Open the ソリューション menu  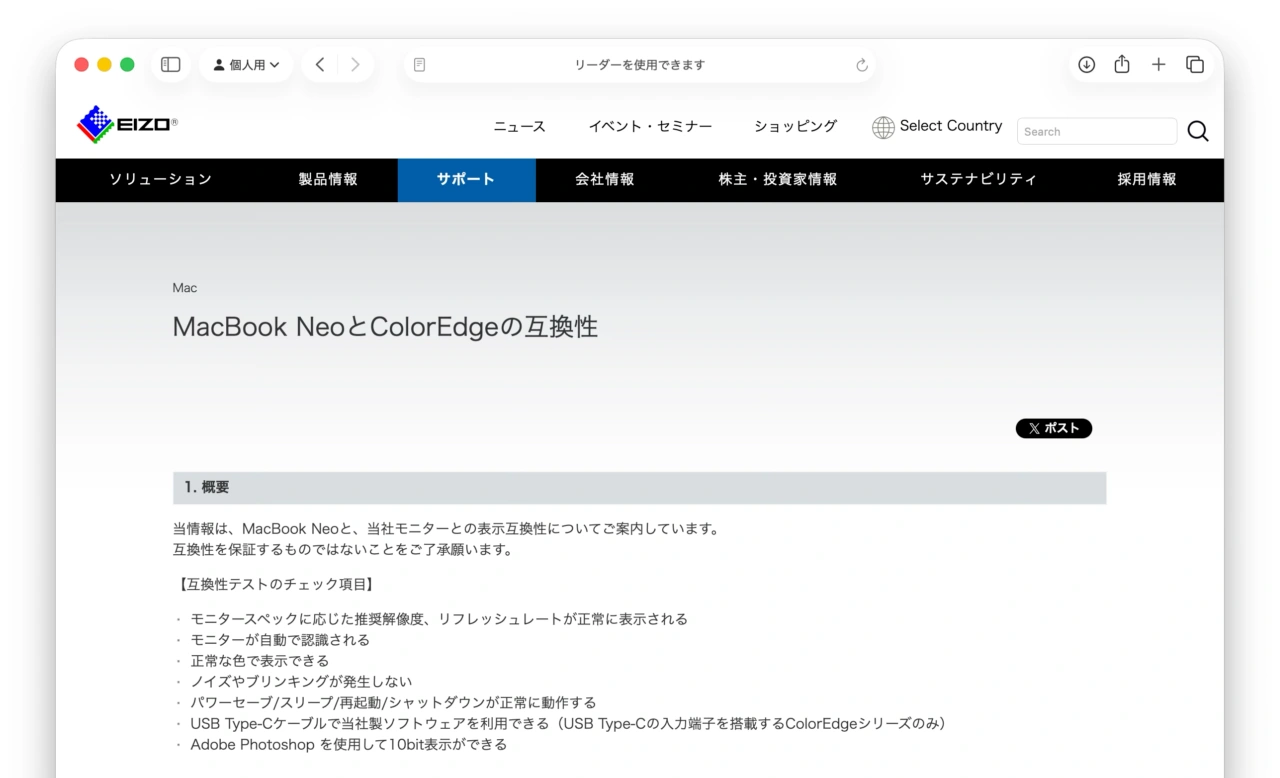coord(161,180)
